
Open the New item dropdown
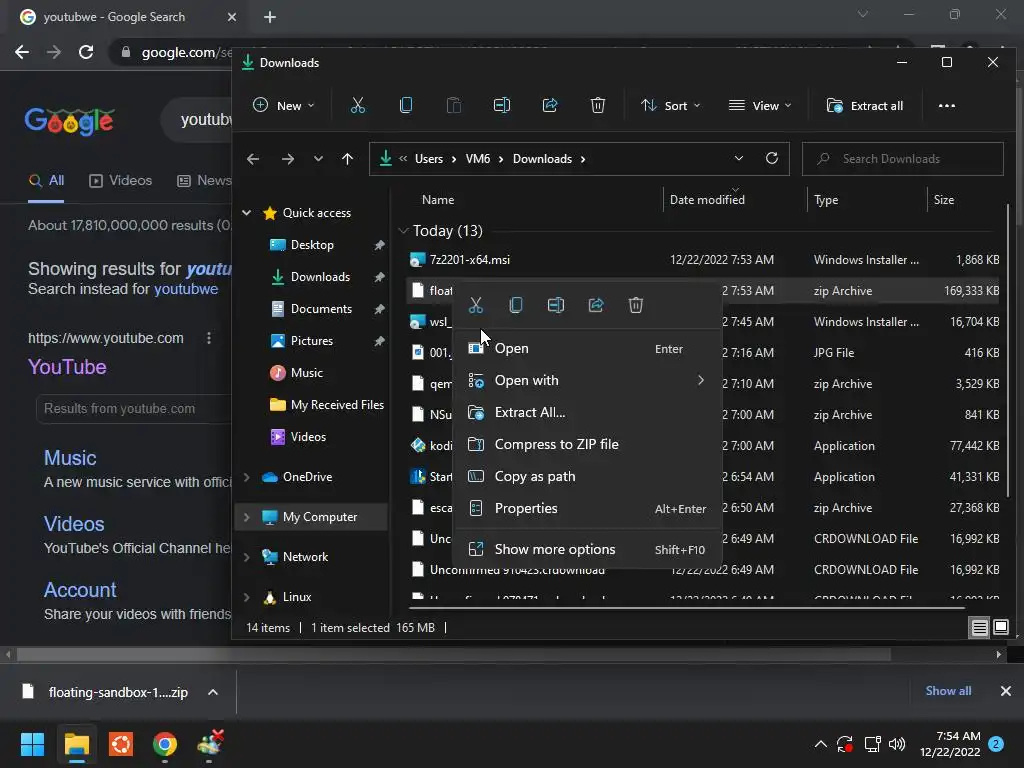[283, 106]
